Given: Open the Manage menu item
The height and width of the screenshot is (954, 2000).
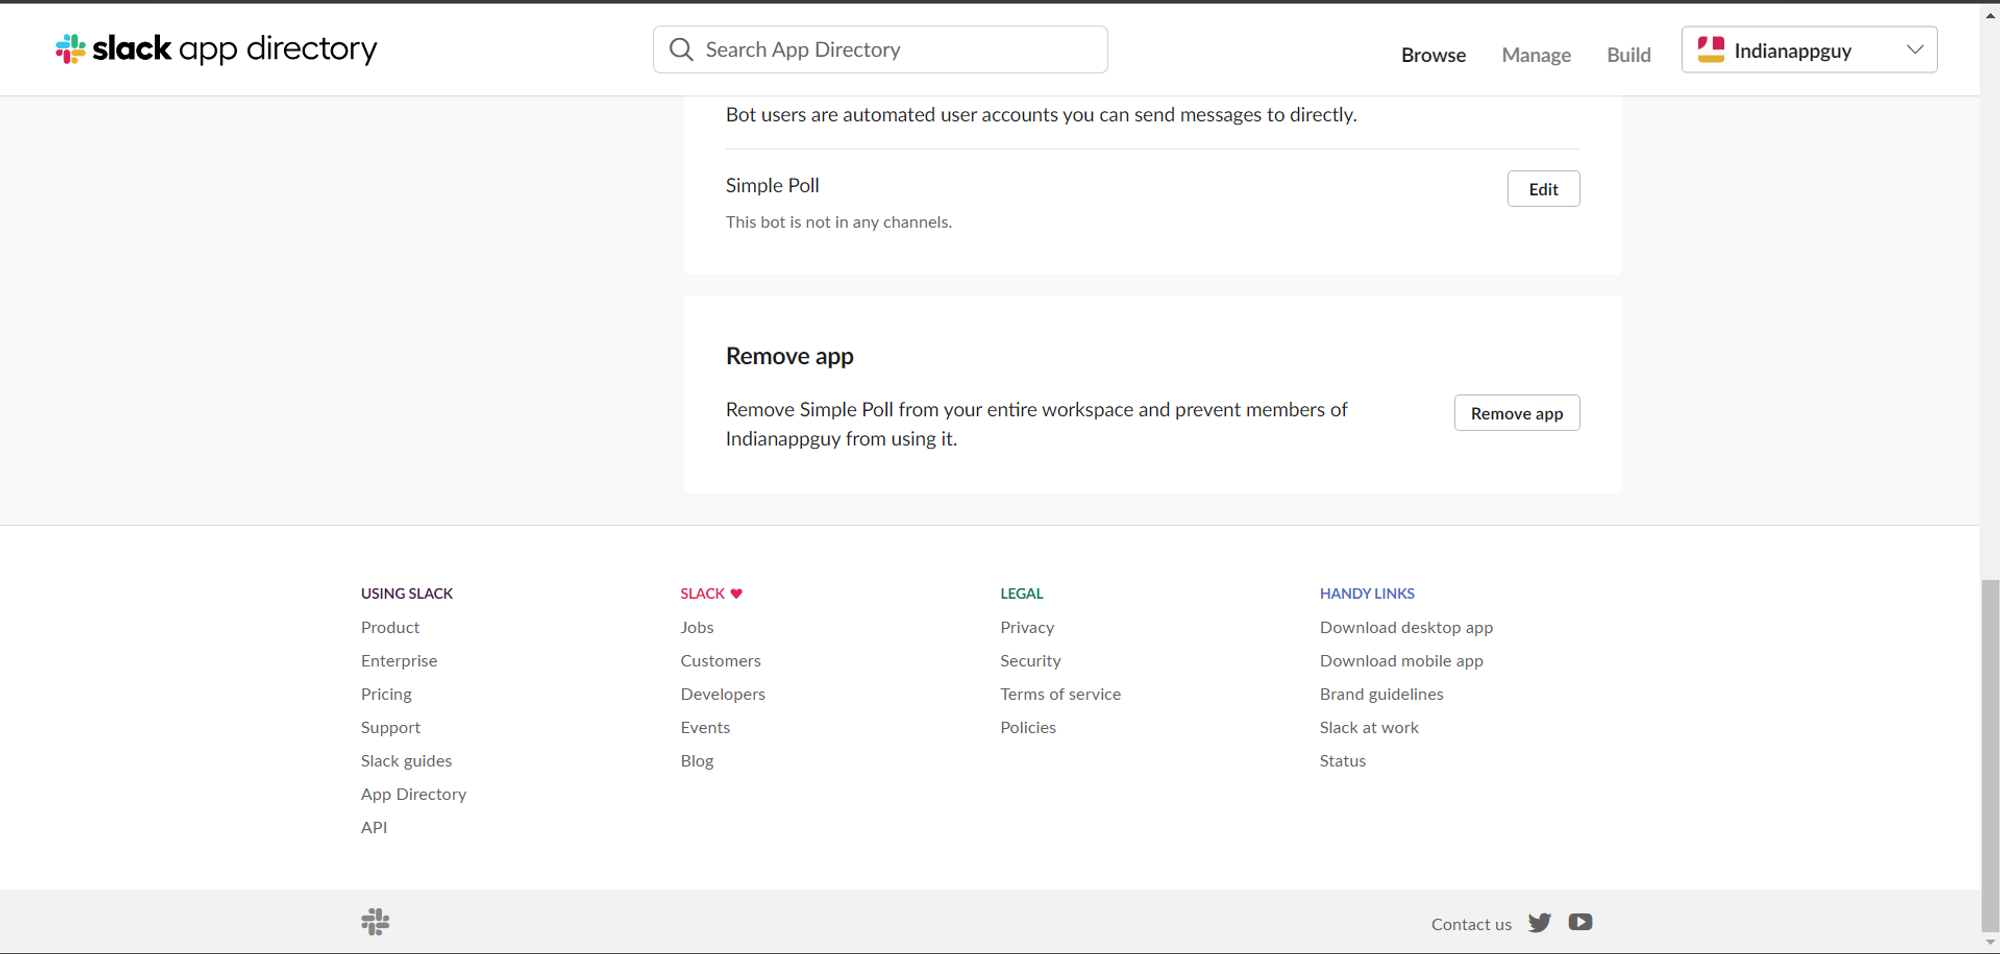Looking at the screenshot, I should [1536, 55].
